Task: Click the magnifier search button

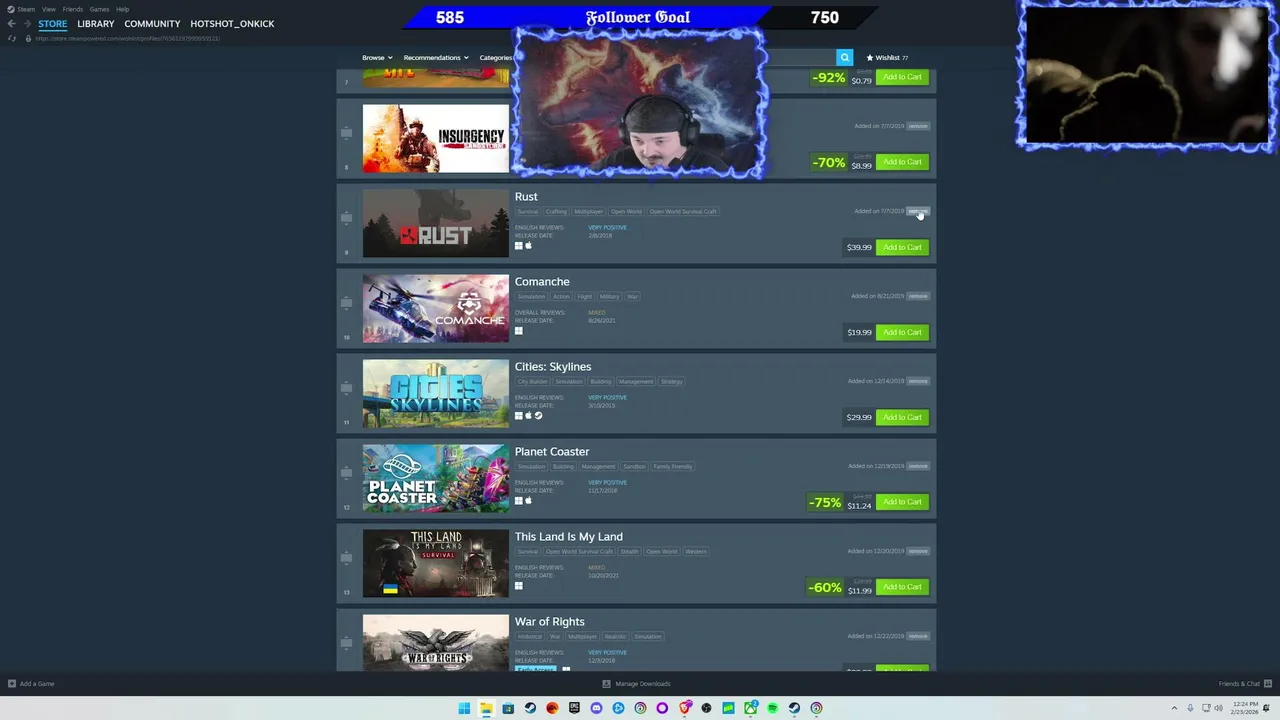Action: click(x=845, y=57)
